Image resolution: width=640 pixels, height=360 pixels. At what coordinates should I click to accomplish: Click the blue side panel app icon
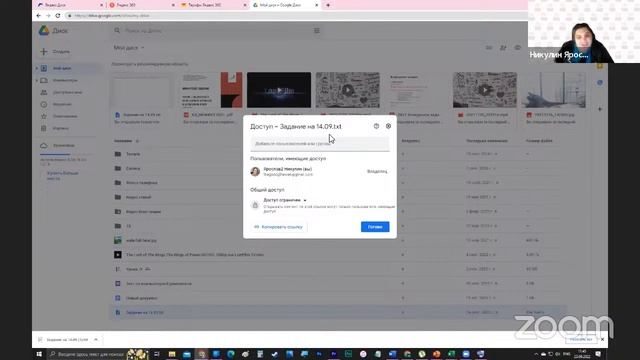pos(600,82)
